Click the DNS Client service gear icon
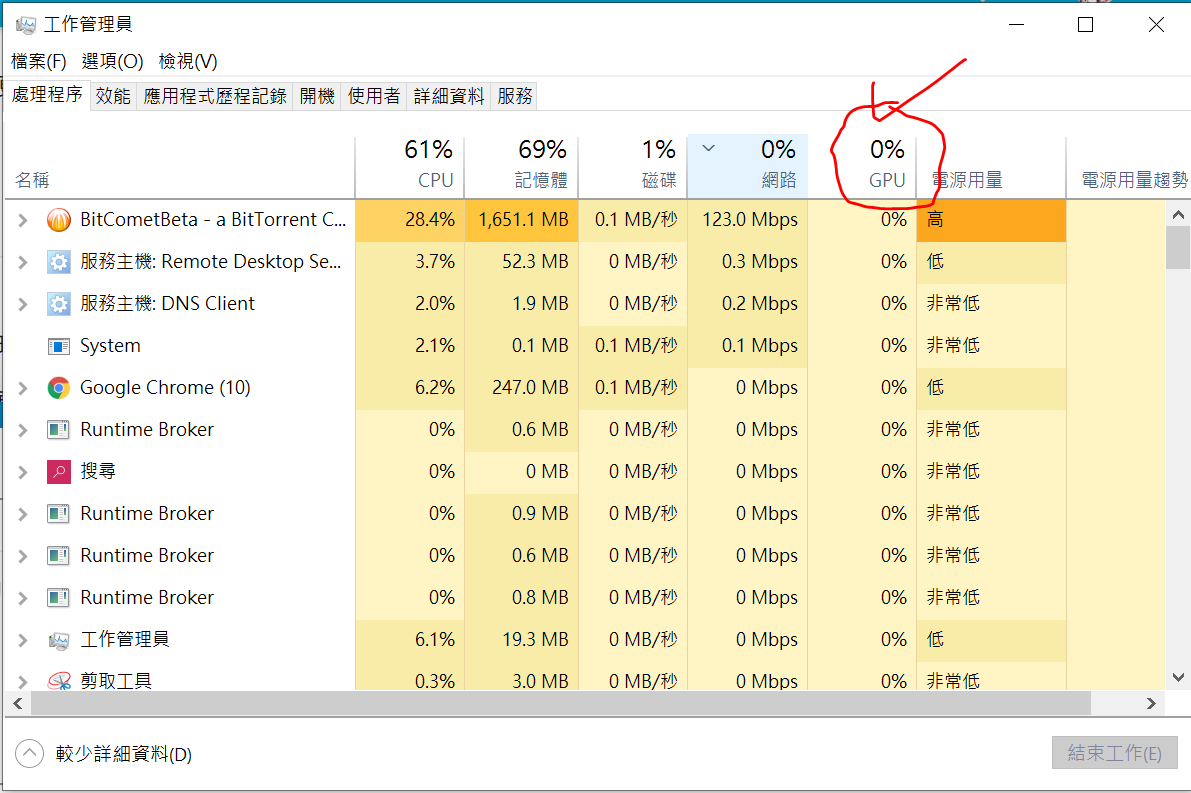 [x=59, y=304]
